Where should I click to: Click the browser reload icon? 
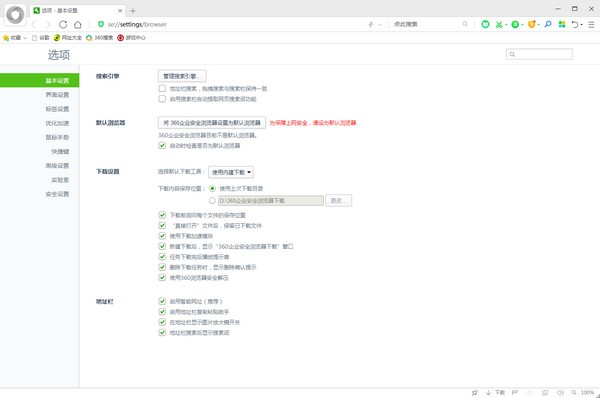click(x=63, y=24)
